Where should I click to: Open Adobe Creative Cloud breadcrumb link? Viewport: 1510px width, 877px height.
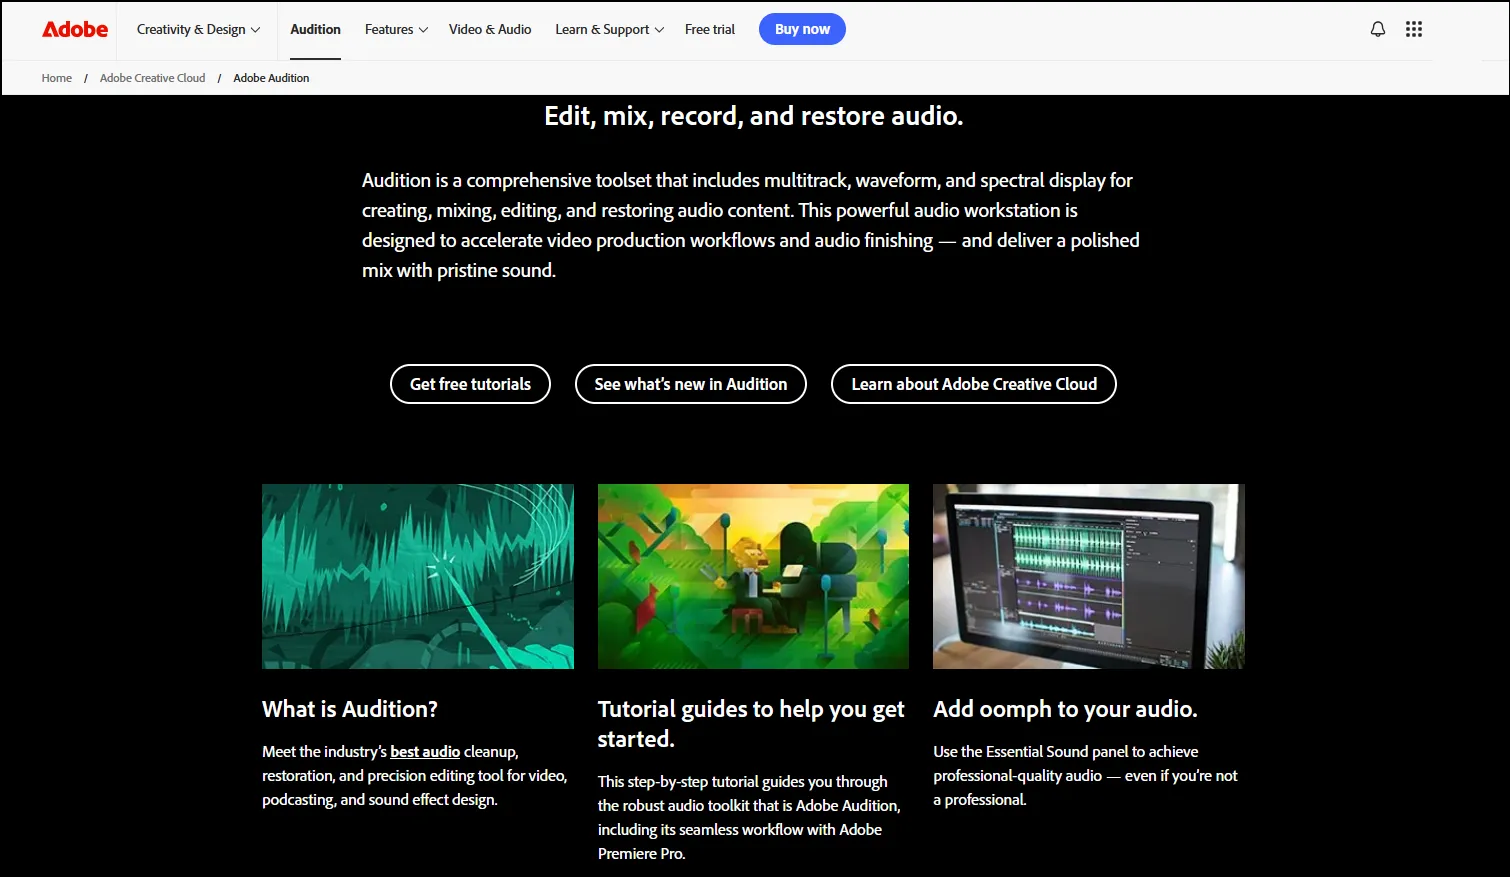[x=152, y=77]
